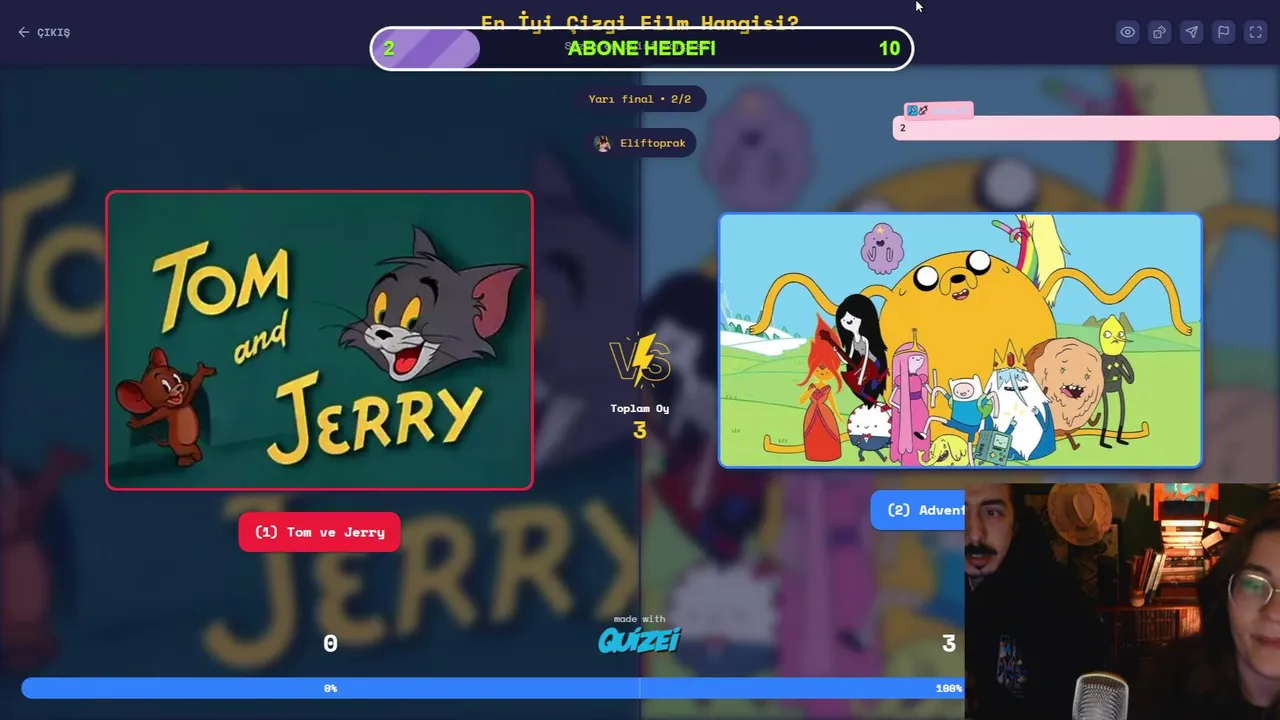Click the Eliftoprak user chip
Viewport: 1280px width, 720px height.
click(641, 143)
